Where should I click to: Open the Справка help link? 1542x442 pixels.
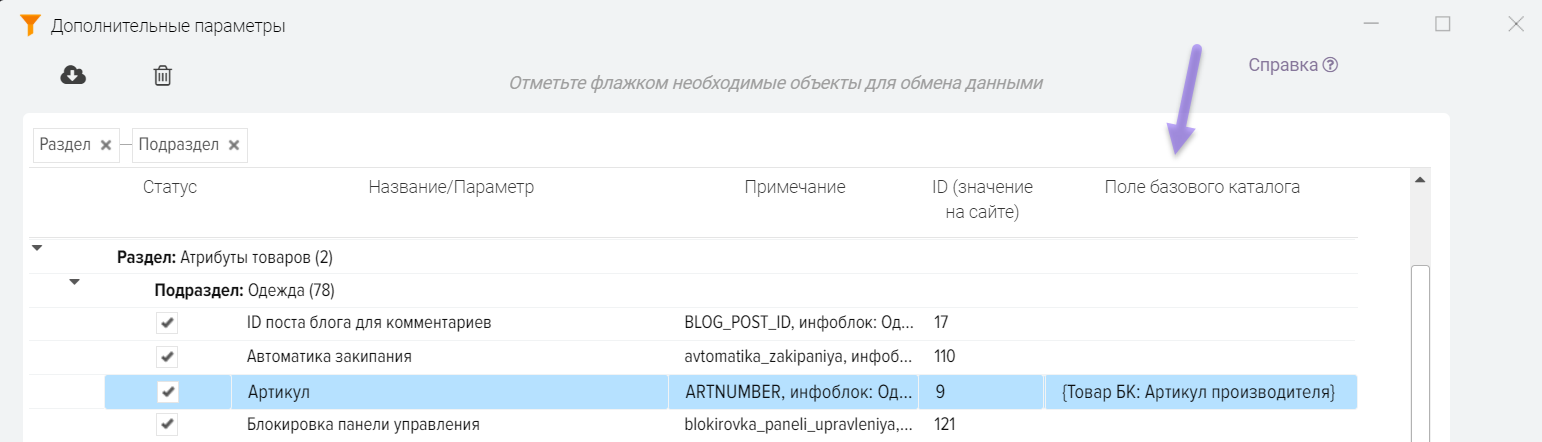point(1292,65)
